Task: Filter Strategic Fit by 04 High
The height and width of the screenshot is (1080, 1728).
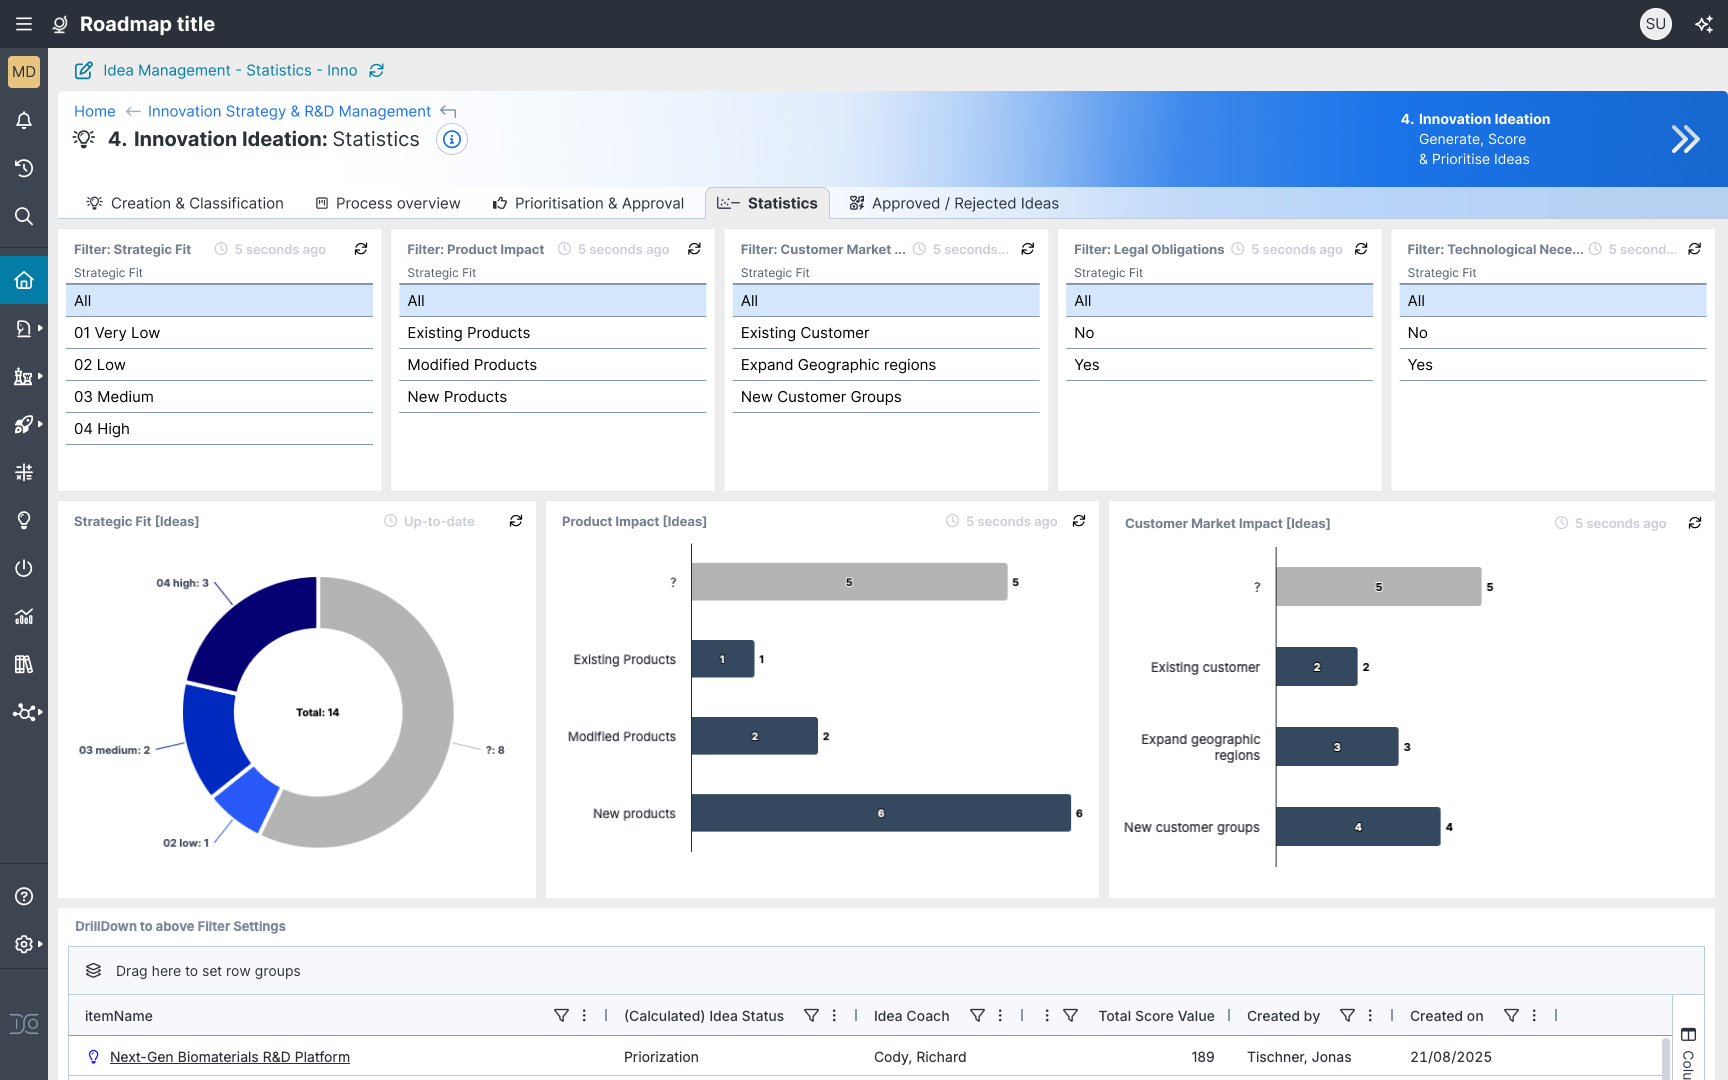Action: (x=219, y=429)
